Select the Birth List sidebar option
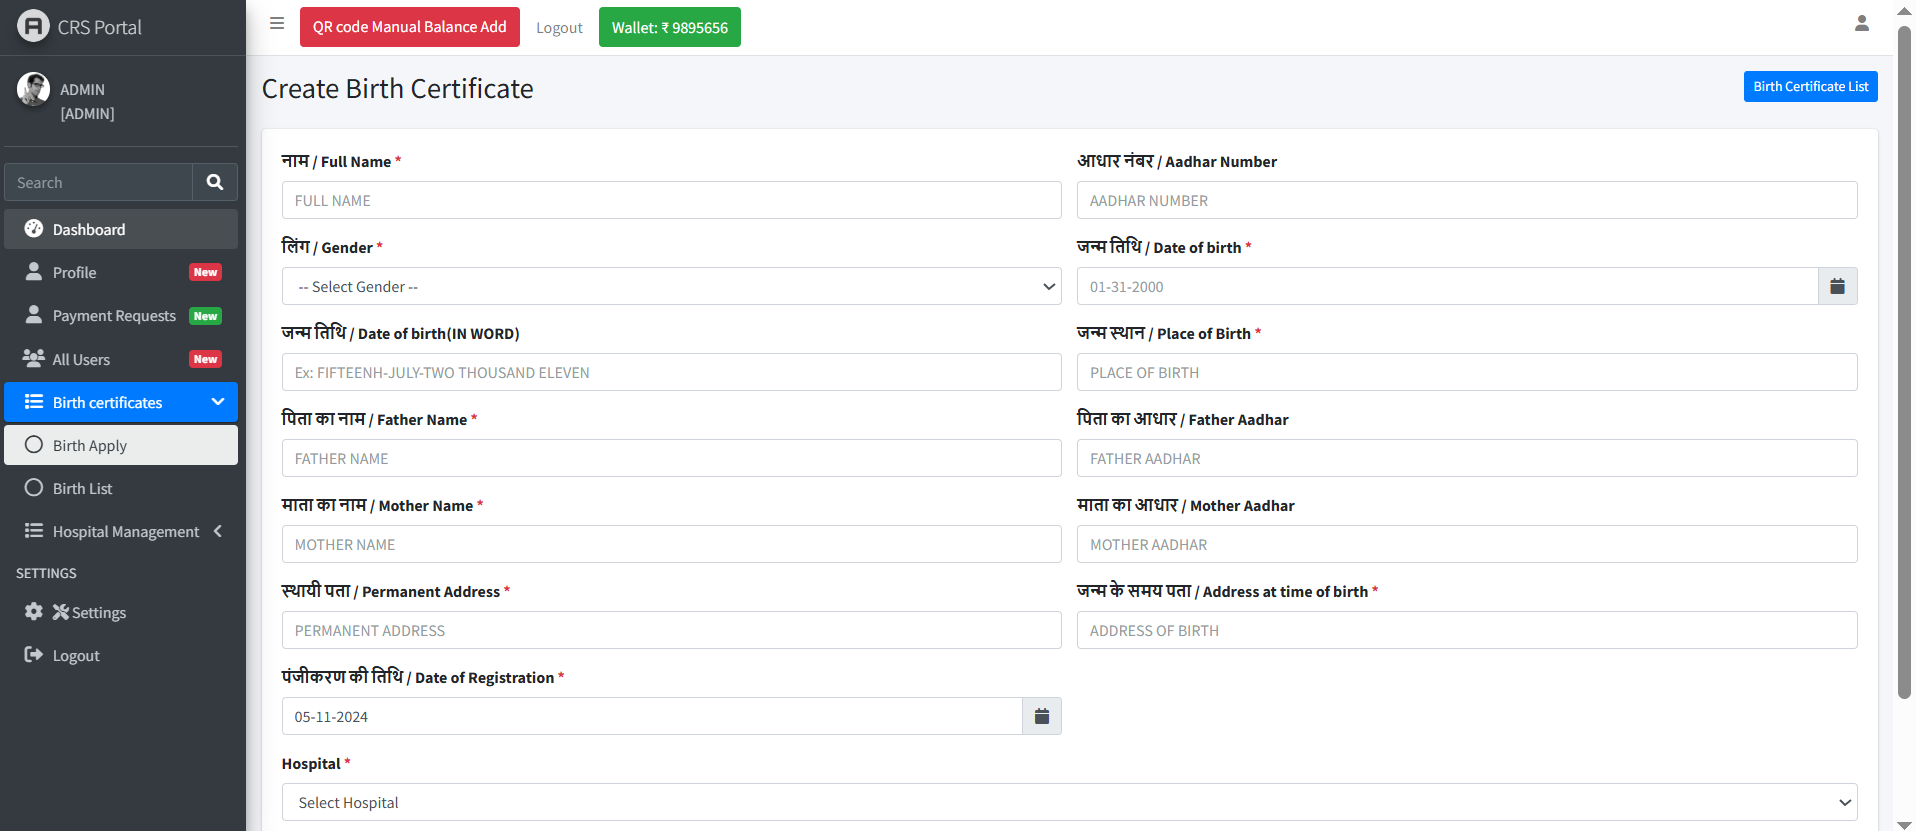1916x831 pixels. [82, 488]
